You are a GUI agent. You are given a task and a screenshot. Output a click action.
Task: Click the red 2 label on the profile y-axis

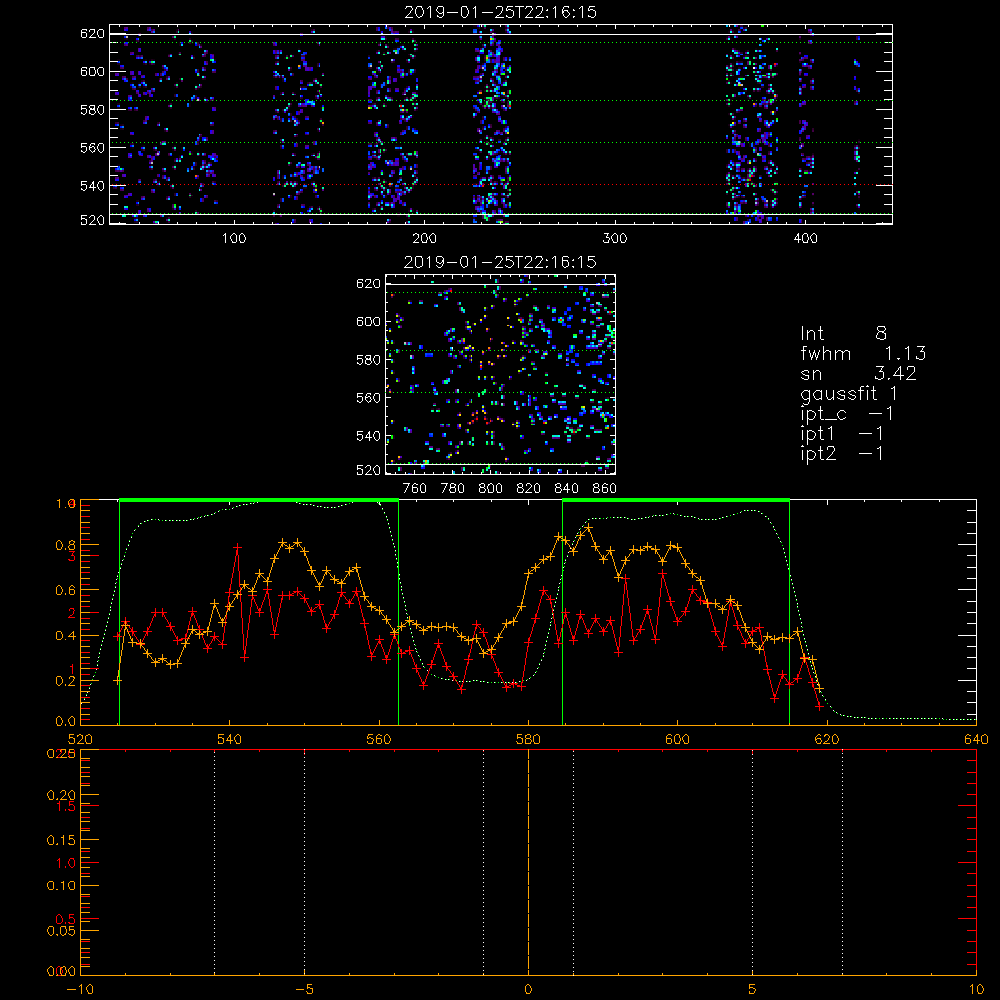pyautogui.click(x=71, y=614)
